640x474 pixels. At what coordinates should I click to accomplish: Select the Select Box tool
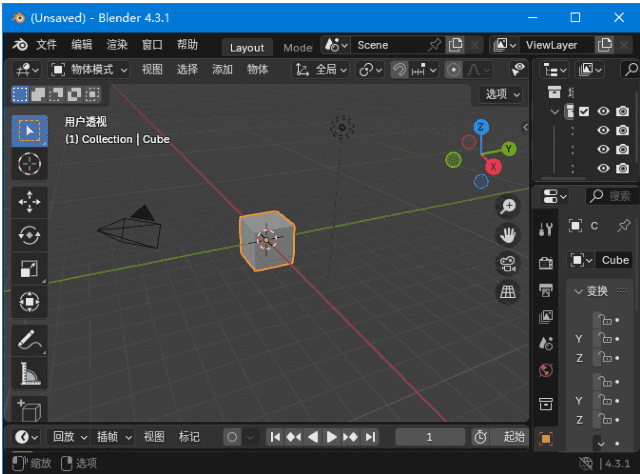click(x=29, y=131)
